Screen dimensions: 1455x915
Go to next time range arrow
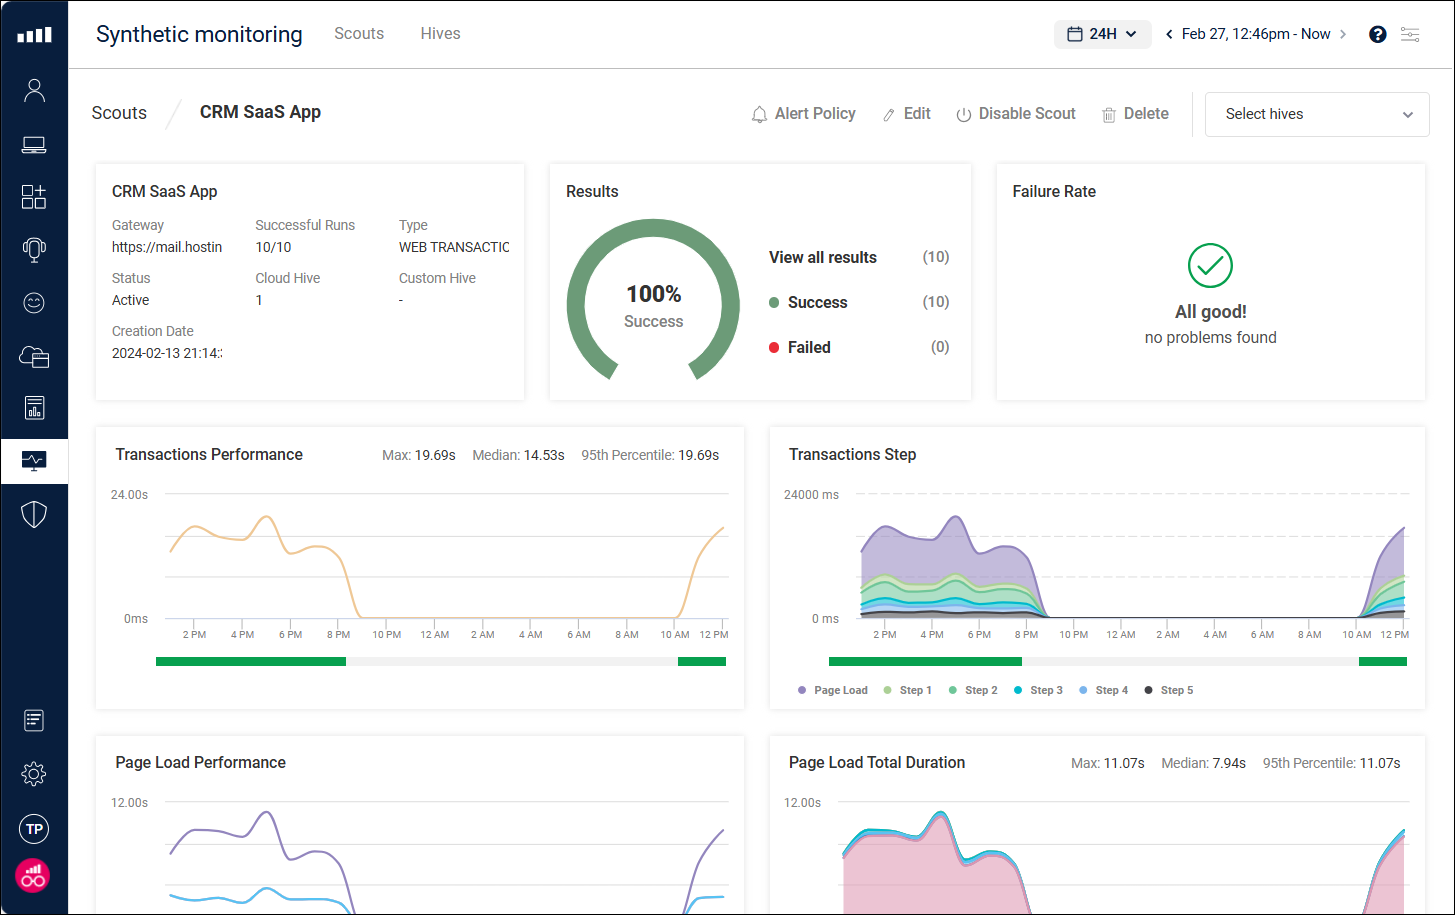click(x=1343, y=34)
